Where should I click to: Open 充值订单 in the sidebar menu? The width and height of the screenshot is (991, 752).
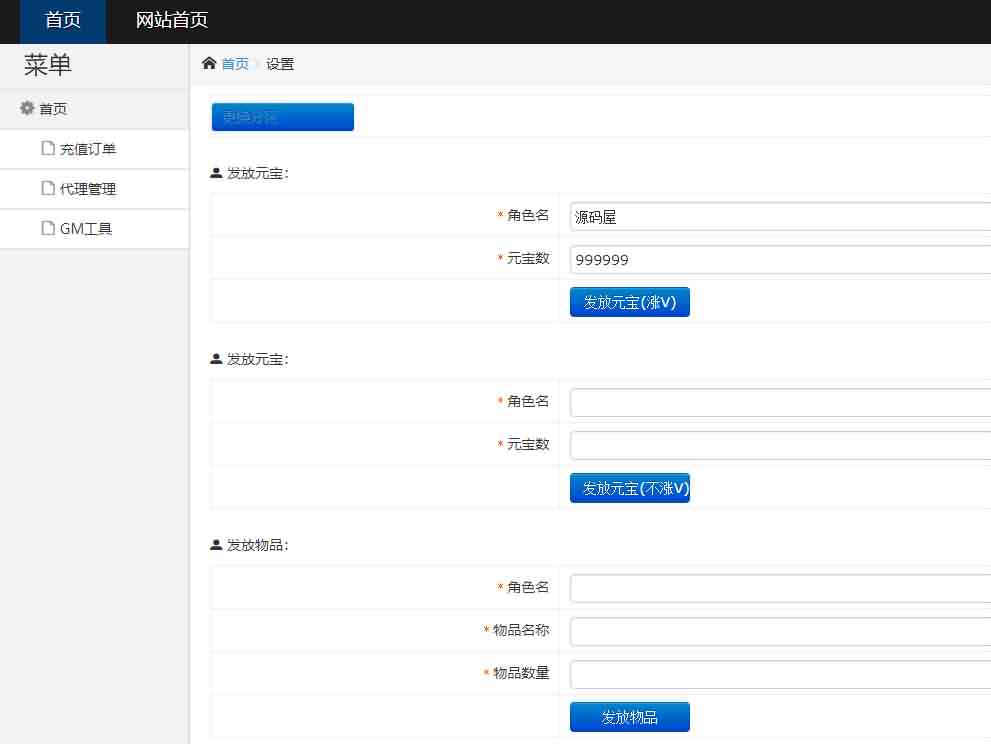point(88,149)
